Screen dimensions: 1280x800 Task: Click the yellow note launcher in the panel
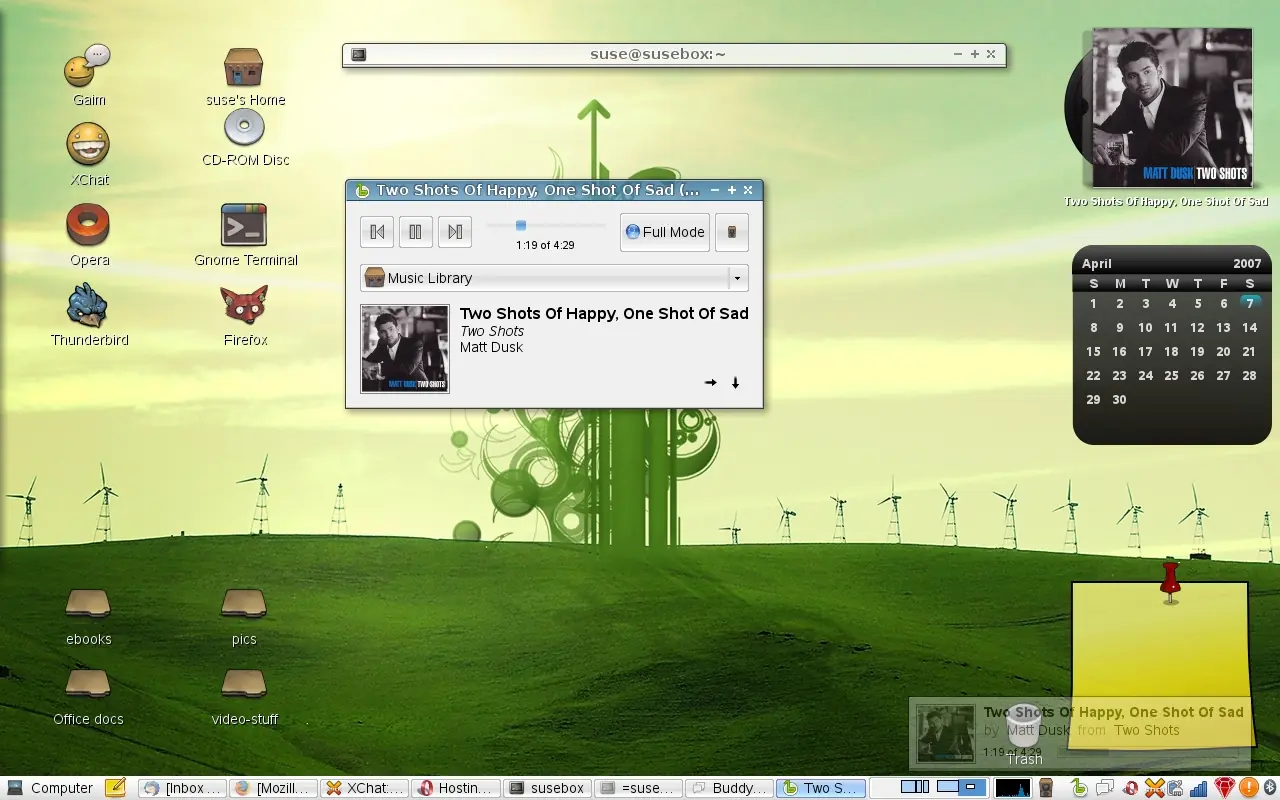point(115,788)
